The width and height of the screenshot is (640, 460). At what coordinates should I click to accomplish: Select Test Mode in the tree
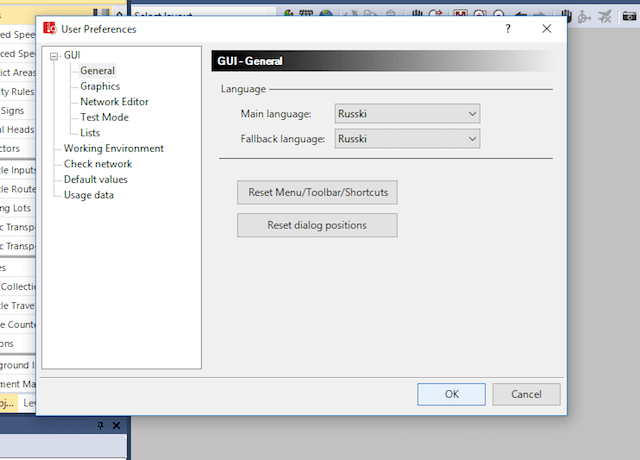[x=104, y=117]
